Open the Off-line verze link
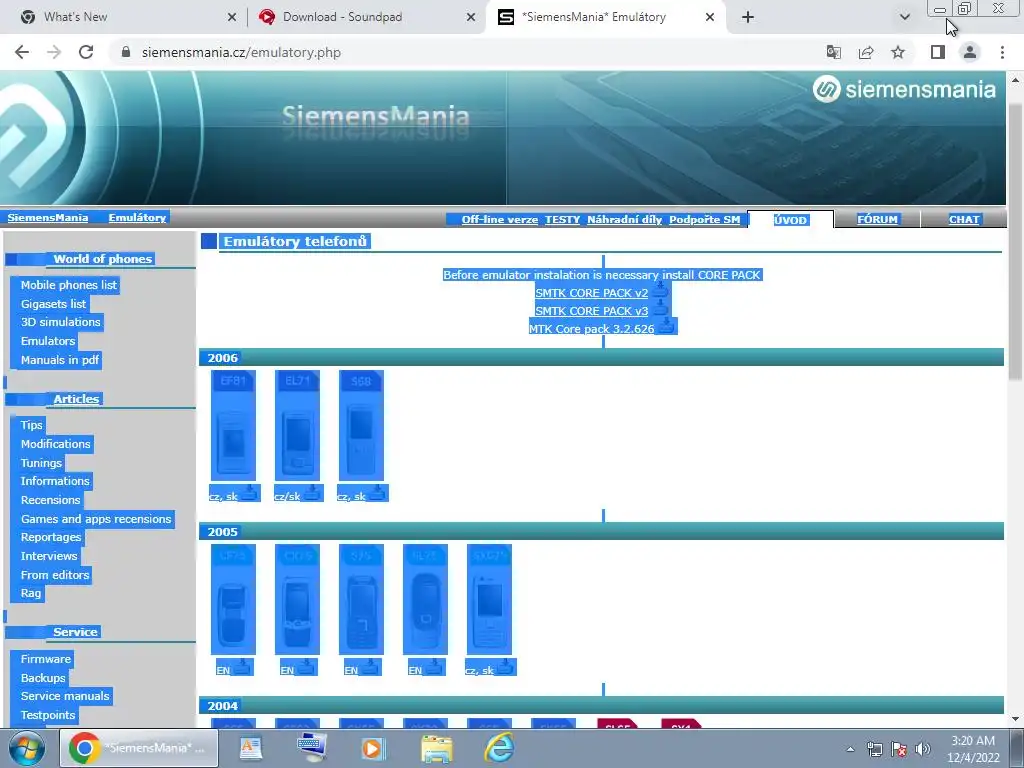The height and width of the screenshot is (768, 1024). (x=500, y=219)
